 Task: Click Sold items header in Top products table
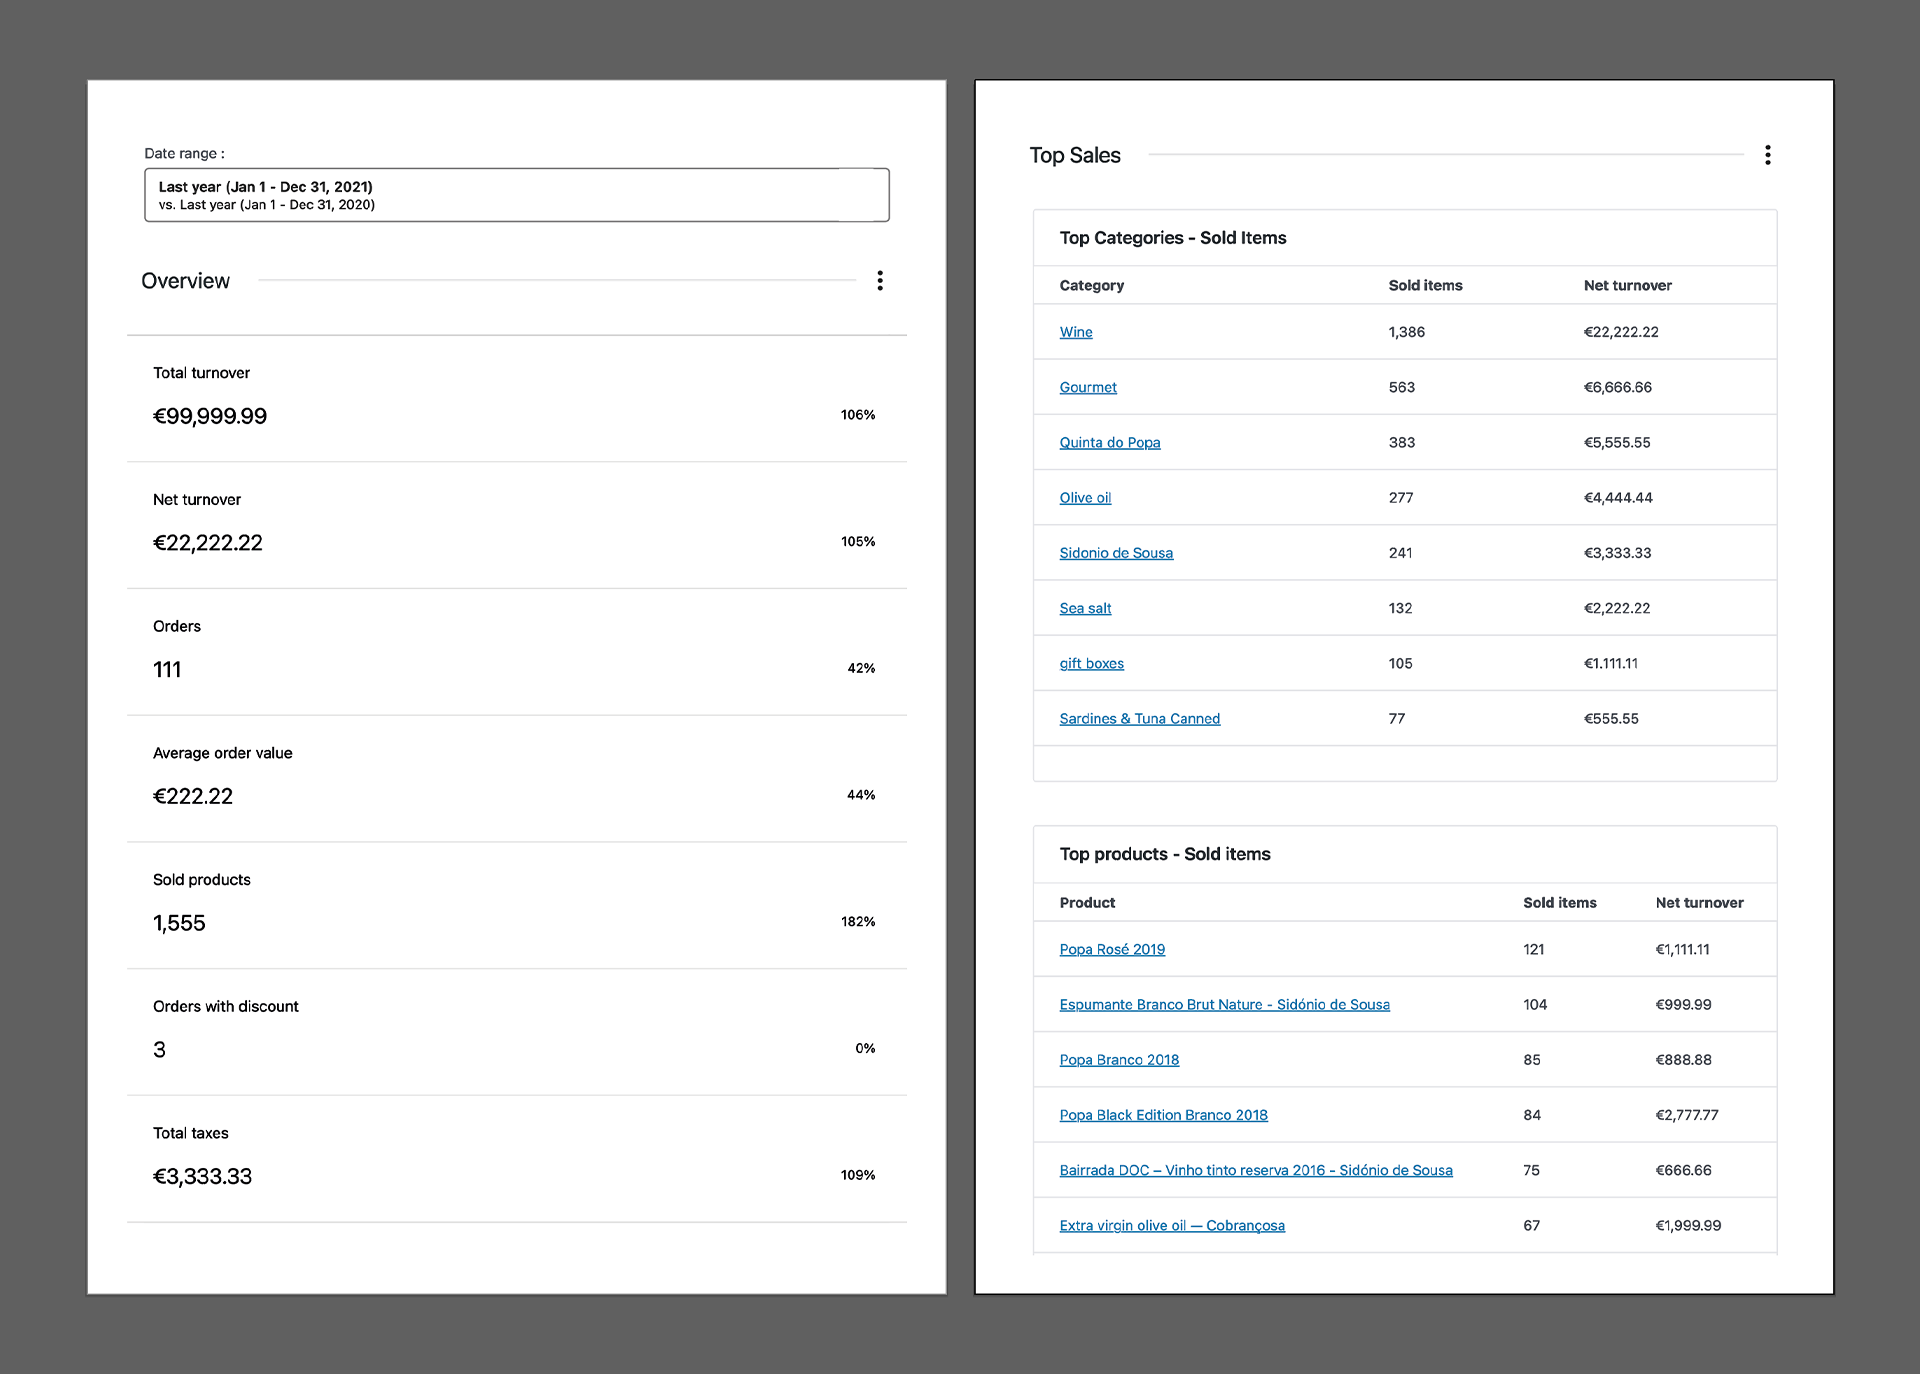(x=1560, y=902)
